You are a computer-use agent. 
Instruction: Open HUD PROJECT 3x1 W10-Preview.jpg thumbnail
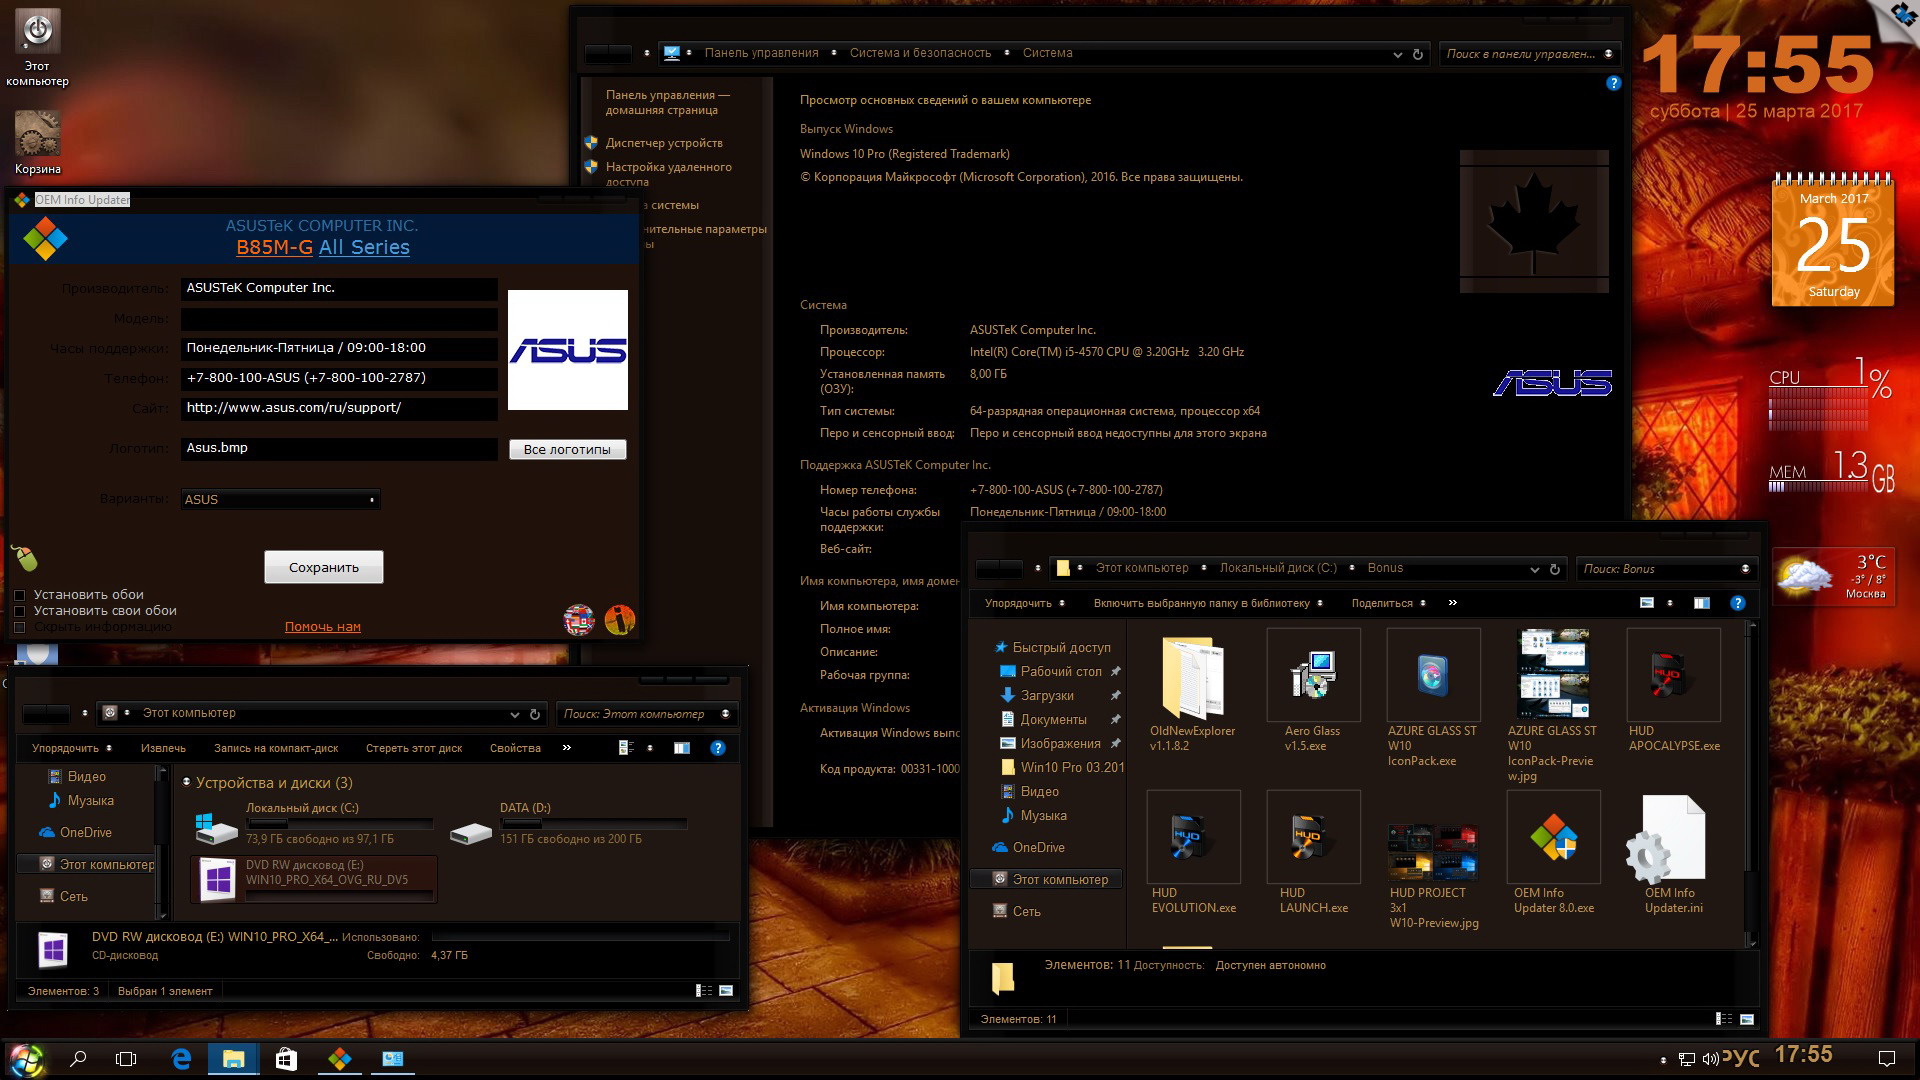[1433, 876]
